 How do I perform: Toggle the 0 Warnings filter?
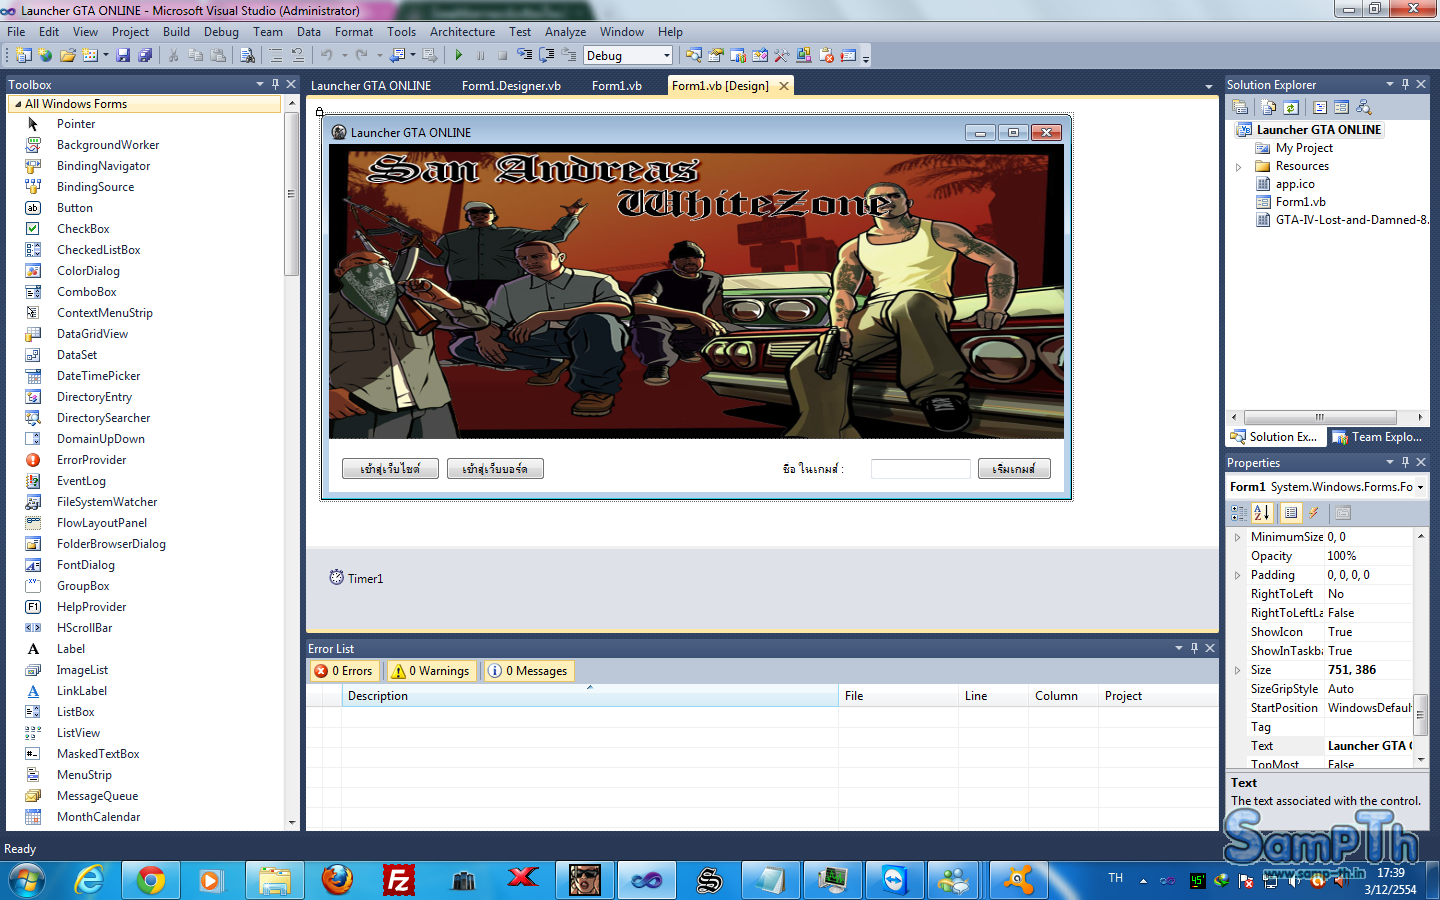[x=430, y=671]
